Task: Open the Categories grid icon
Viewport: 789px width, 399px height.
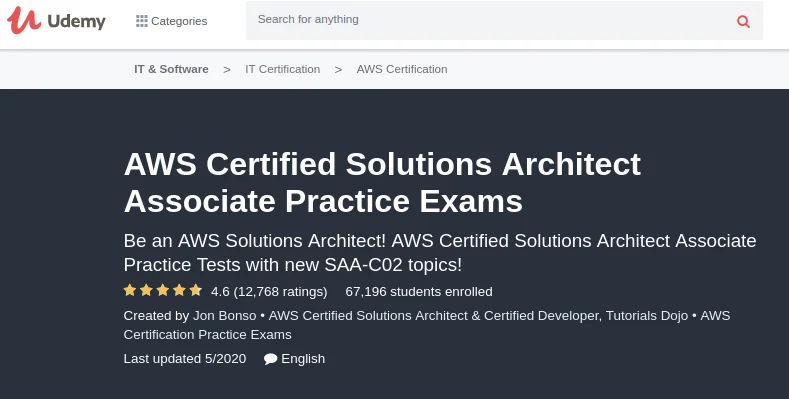Action: (x=141, y=21)
